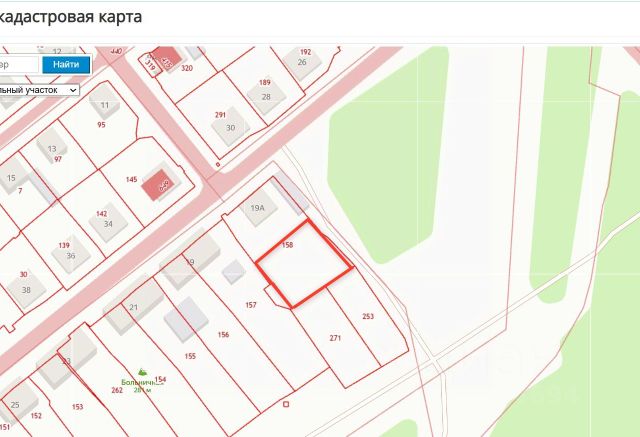The height and width of the screenshot is (437, 640).
Task: Focus the cadastral number search field
Action: coord(18,64)
